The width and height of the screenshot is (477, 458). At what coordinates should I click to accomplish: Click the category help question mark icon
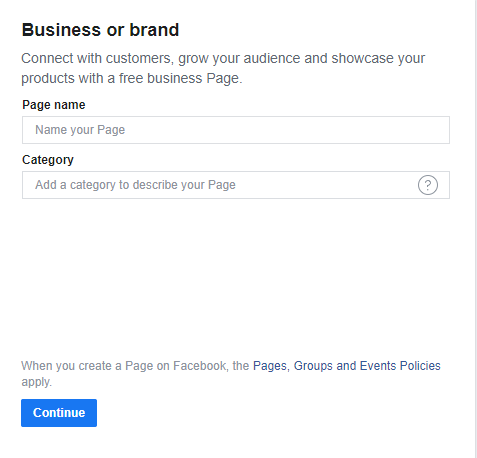point(428,185)
